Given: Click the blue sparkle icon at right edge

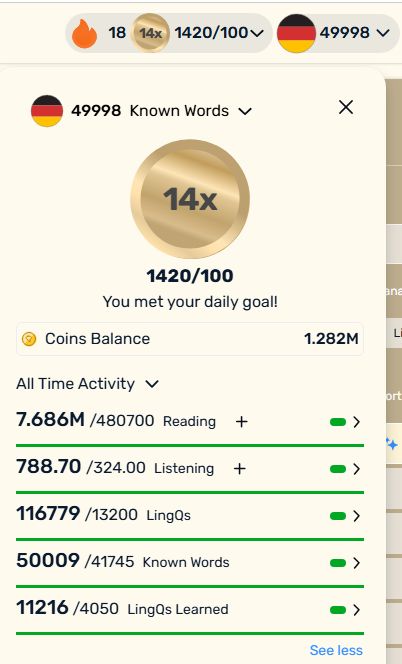Looking at the screenshot, I should pyautogui.click(x=391, y=444).
